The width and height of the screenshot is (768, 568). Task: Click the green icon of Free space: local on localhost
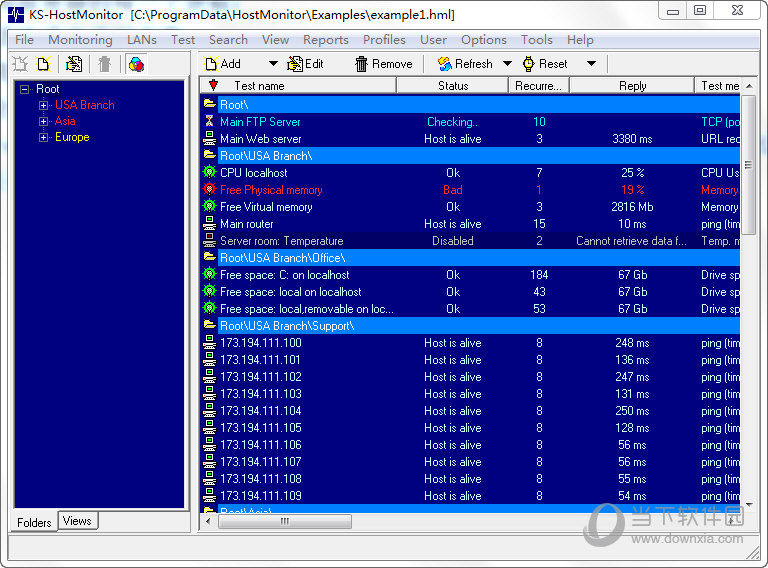point(210,291)
